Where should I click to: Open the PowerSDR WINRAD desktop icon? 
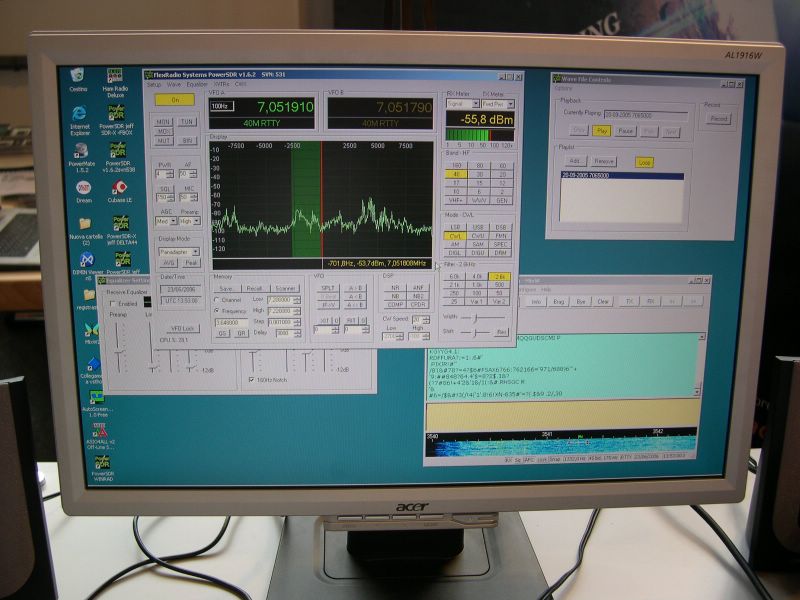point(103,469)
